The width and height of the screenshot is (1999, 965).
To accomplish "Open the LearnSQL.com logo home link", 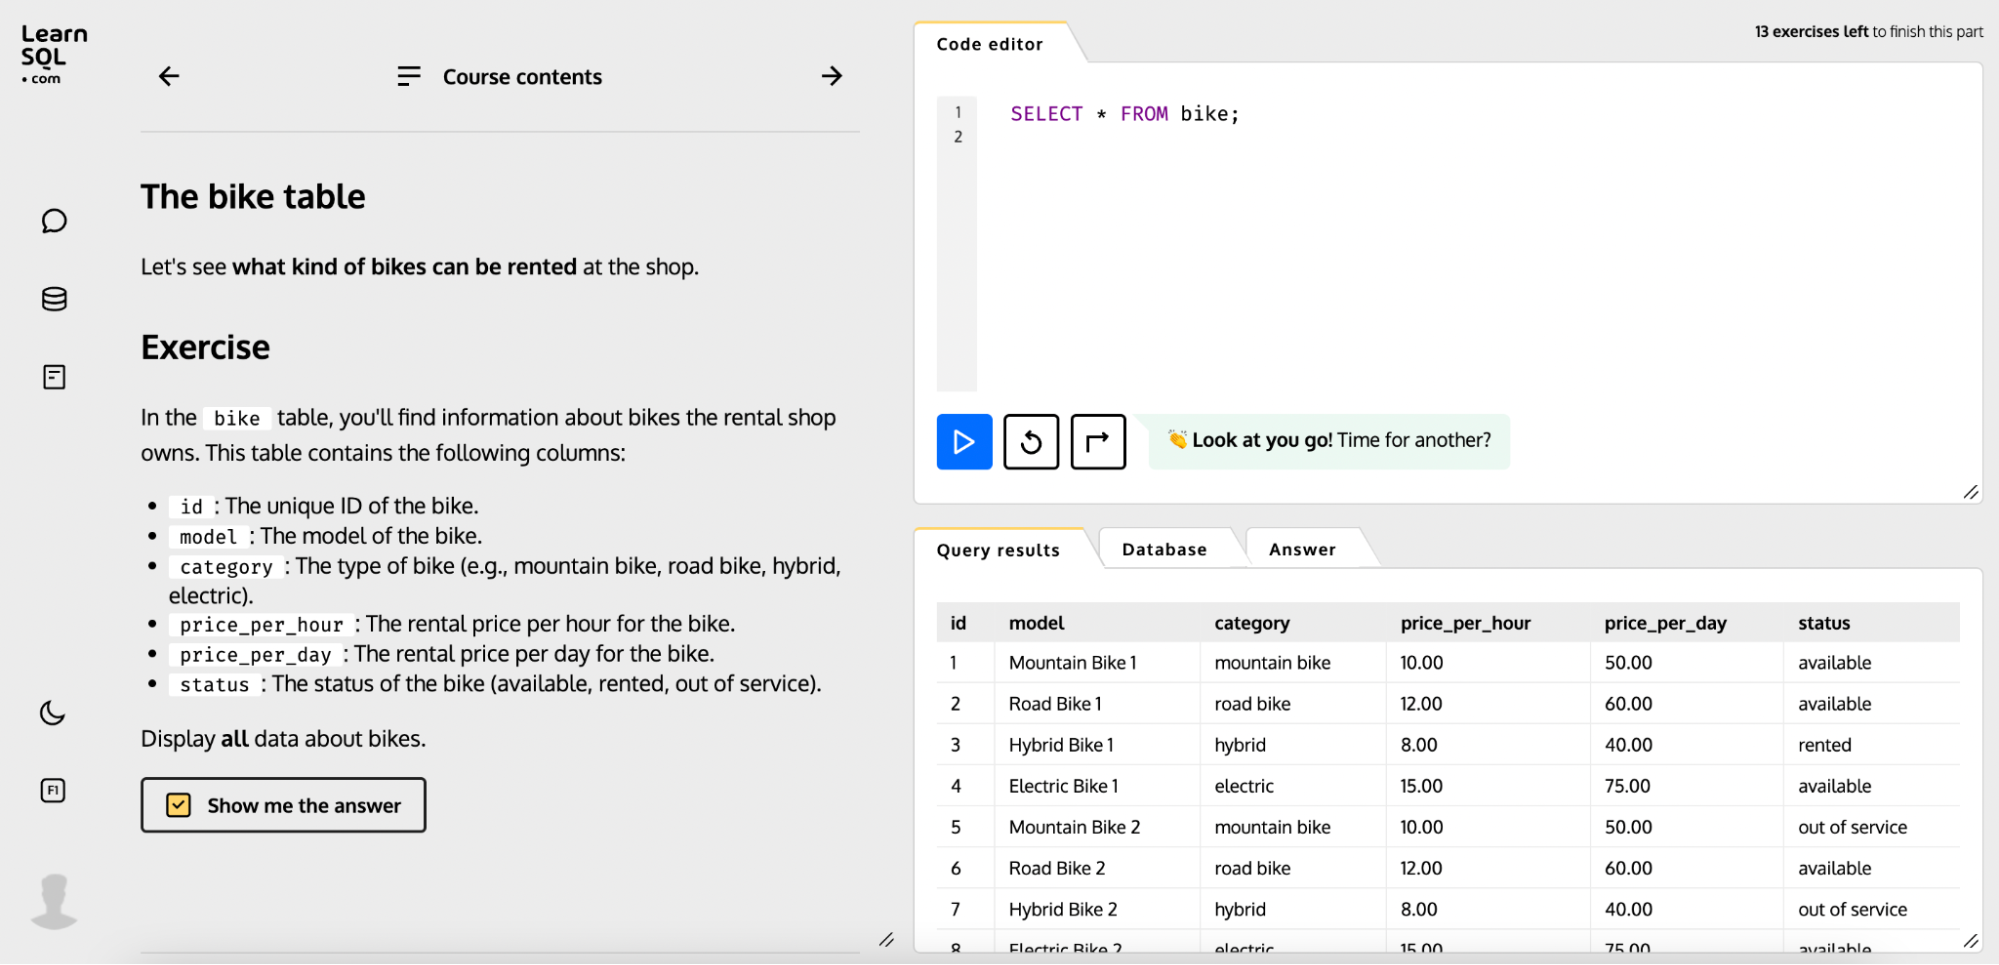I will coord(54,55).
